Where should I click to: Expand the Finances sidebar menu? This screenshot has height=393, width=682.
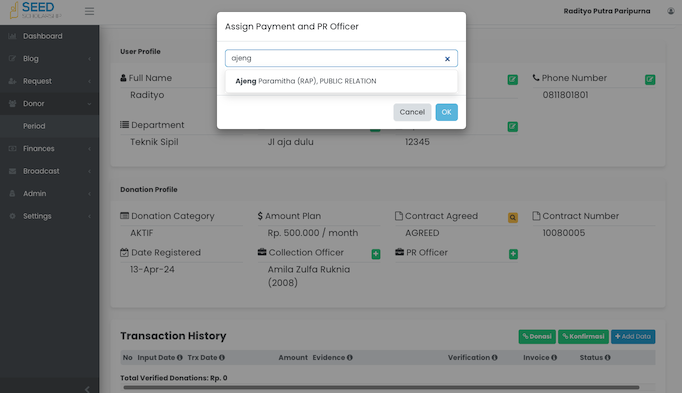pyautogui.click(x=50, y=149)
